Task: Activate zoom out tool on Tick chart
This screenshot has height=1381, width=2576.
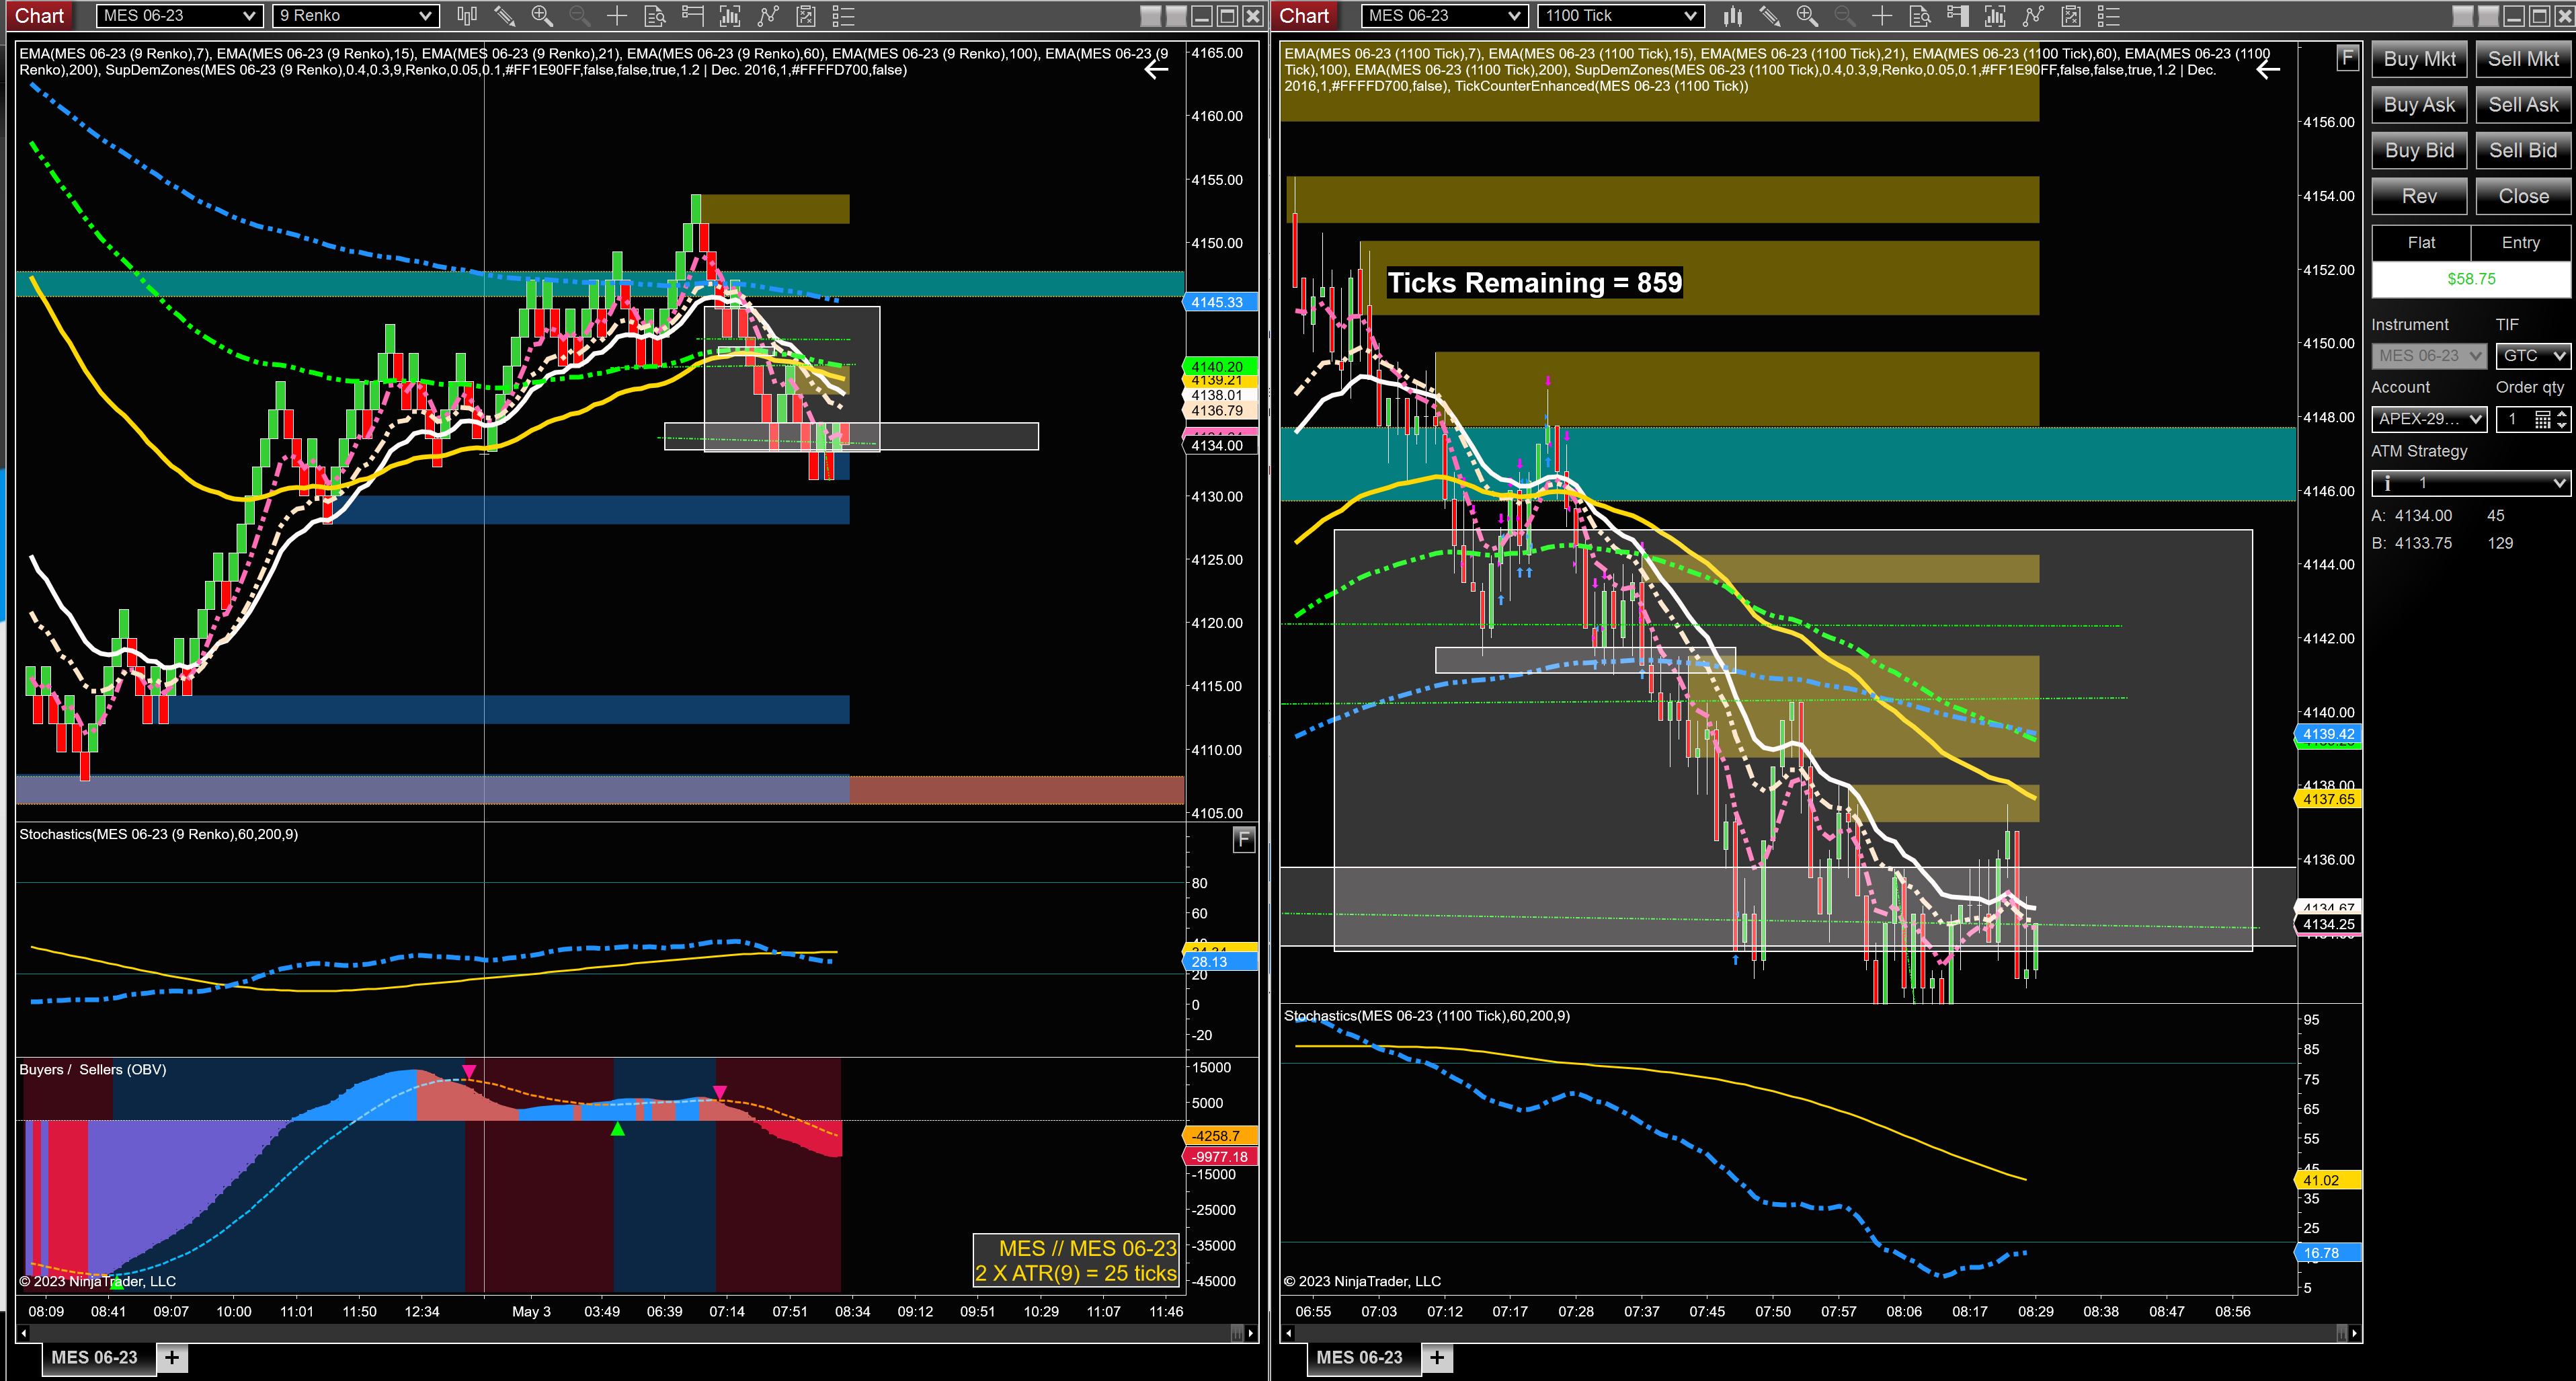Action: 1845,15
